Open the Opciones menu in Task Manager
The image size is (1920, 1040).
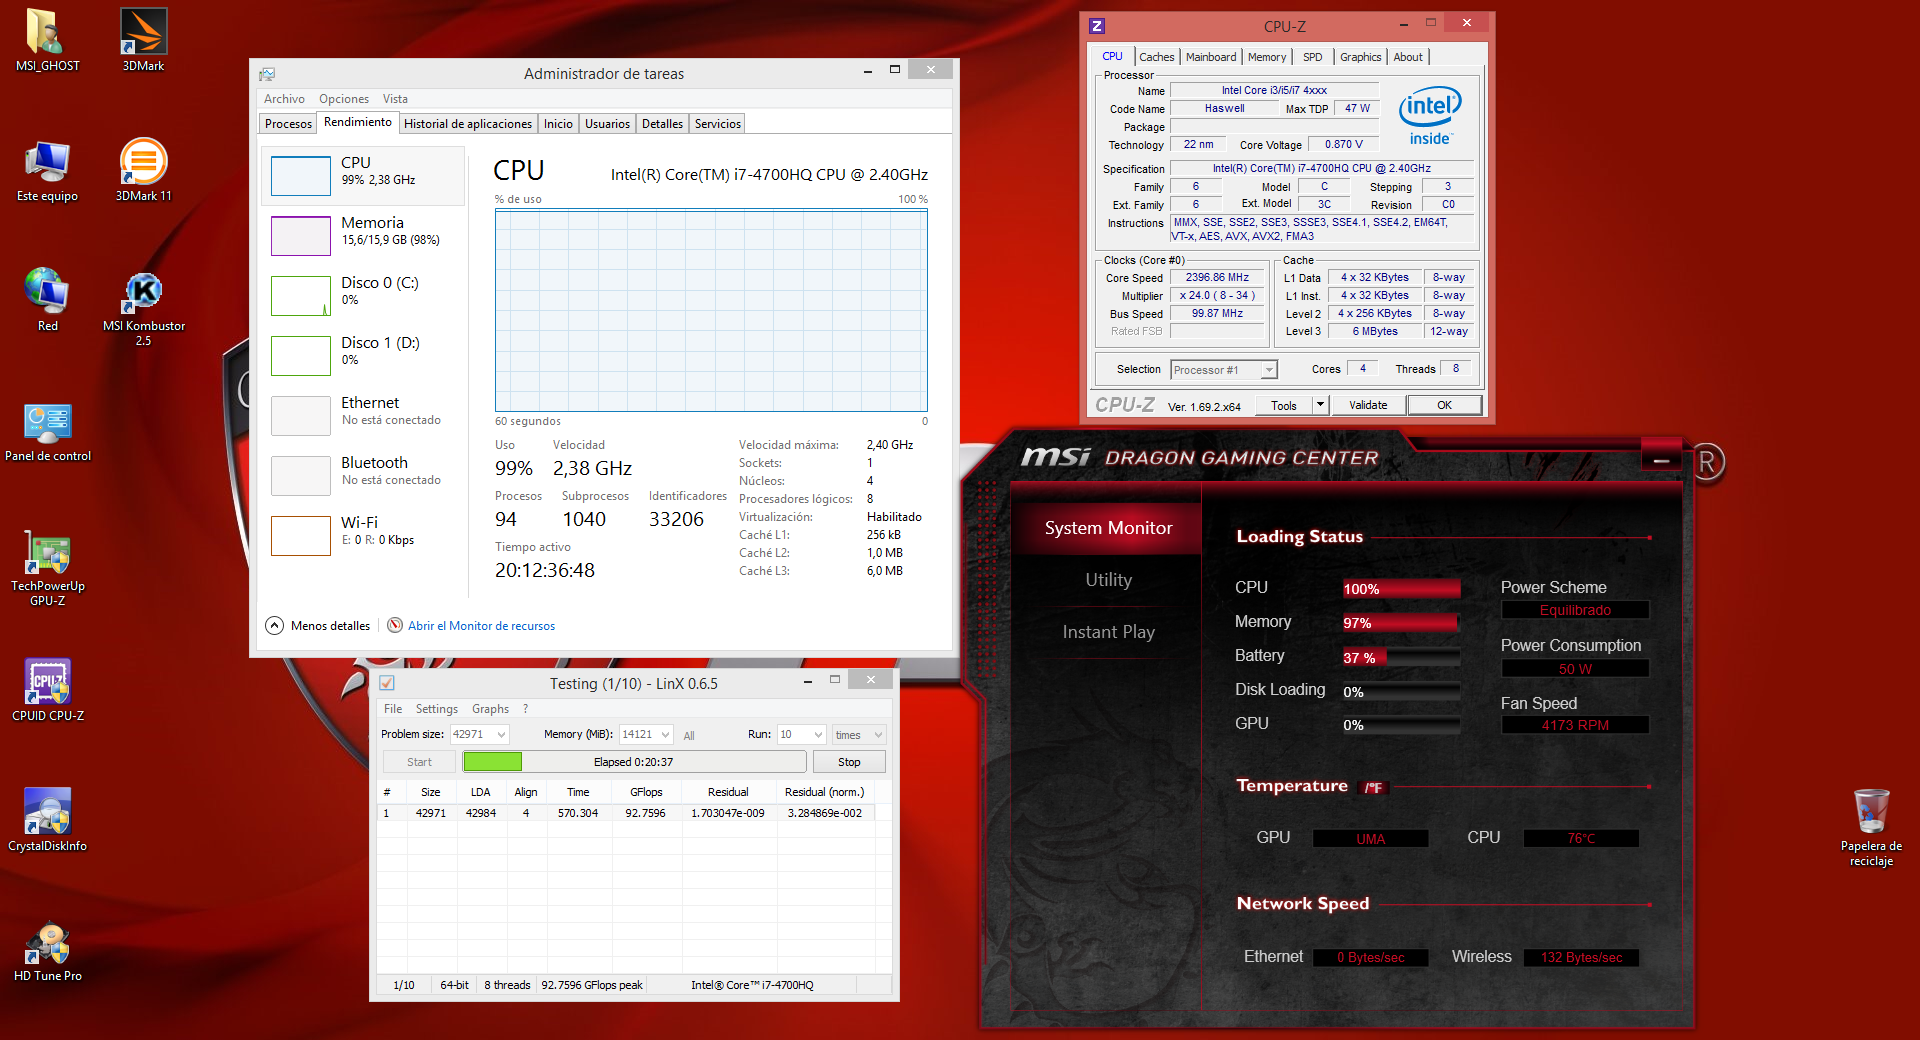tap(344, 99)
